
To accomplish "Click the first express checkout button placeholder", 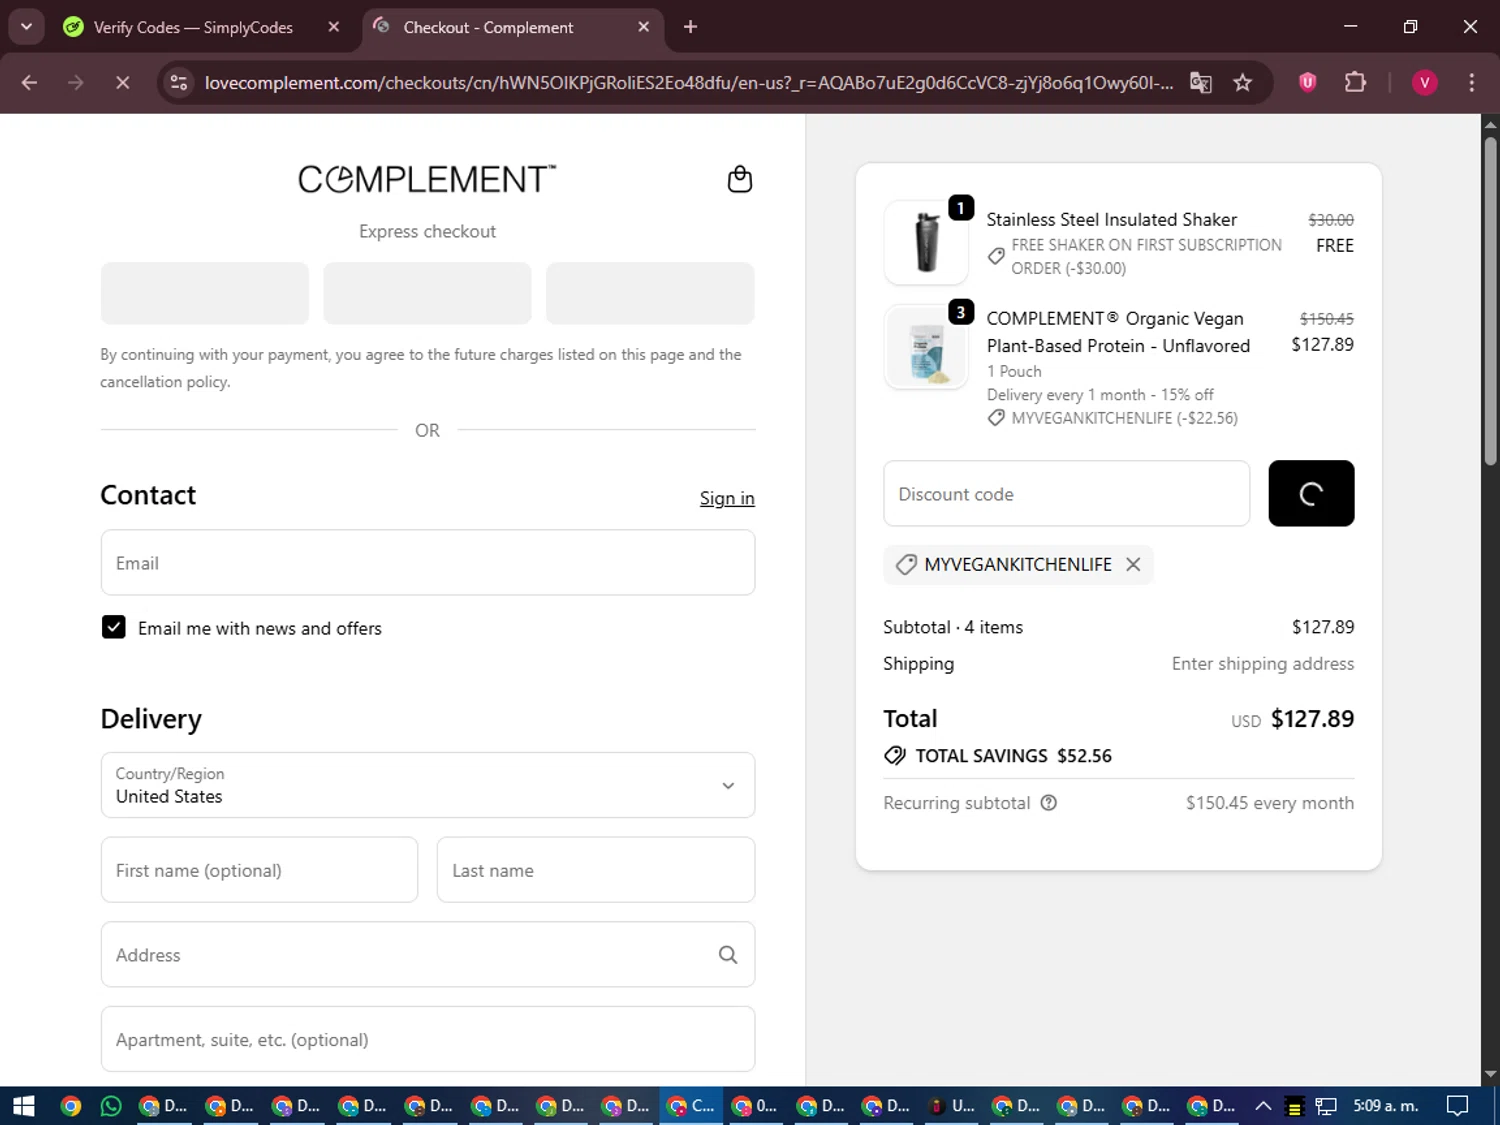I will pyautogui.click(x=205, y=293).
